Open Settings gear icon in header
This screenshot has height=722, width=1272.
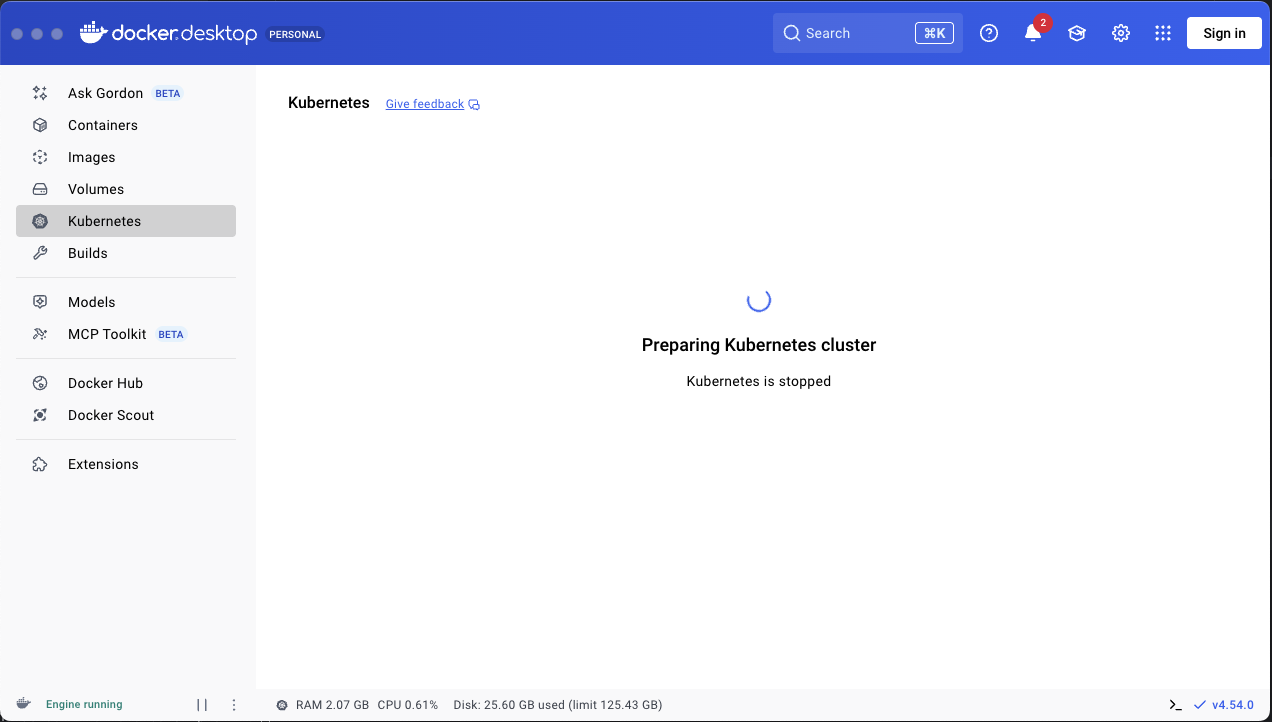click(x=1121, y=33)
